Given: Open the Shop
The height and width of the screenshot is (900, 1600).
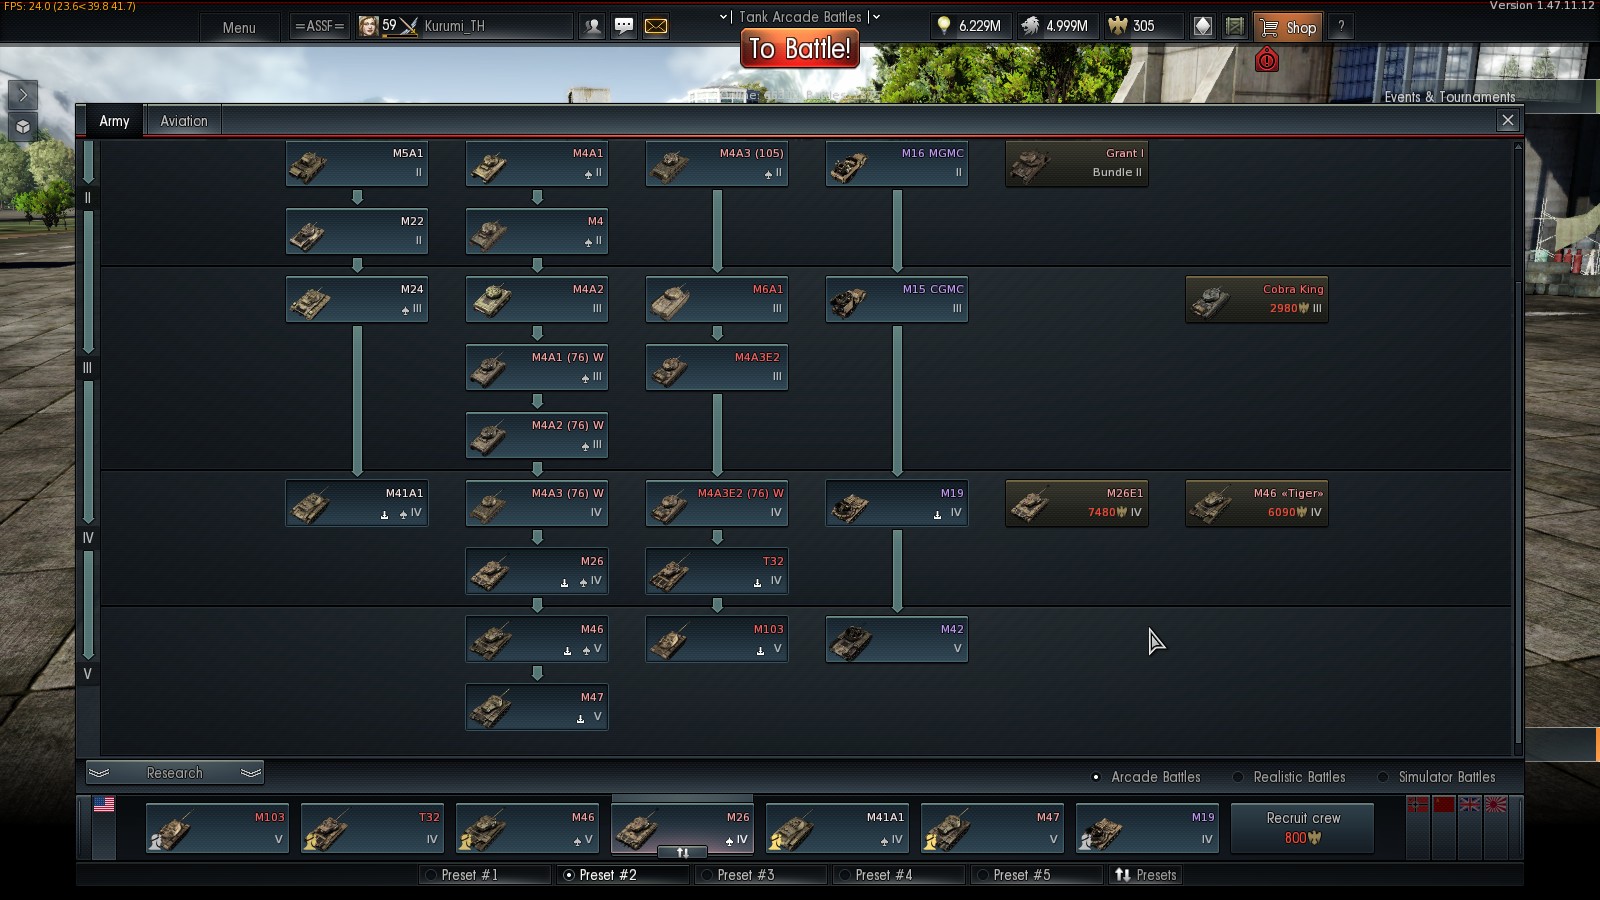Looking at the screenshot, I should click(x=1289, y=27).
